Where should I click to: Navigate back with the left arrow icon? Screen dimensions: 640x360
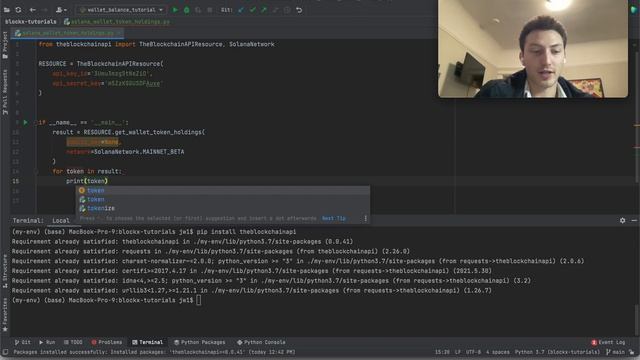(x=33, y=10)
